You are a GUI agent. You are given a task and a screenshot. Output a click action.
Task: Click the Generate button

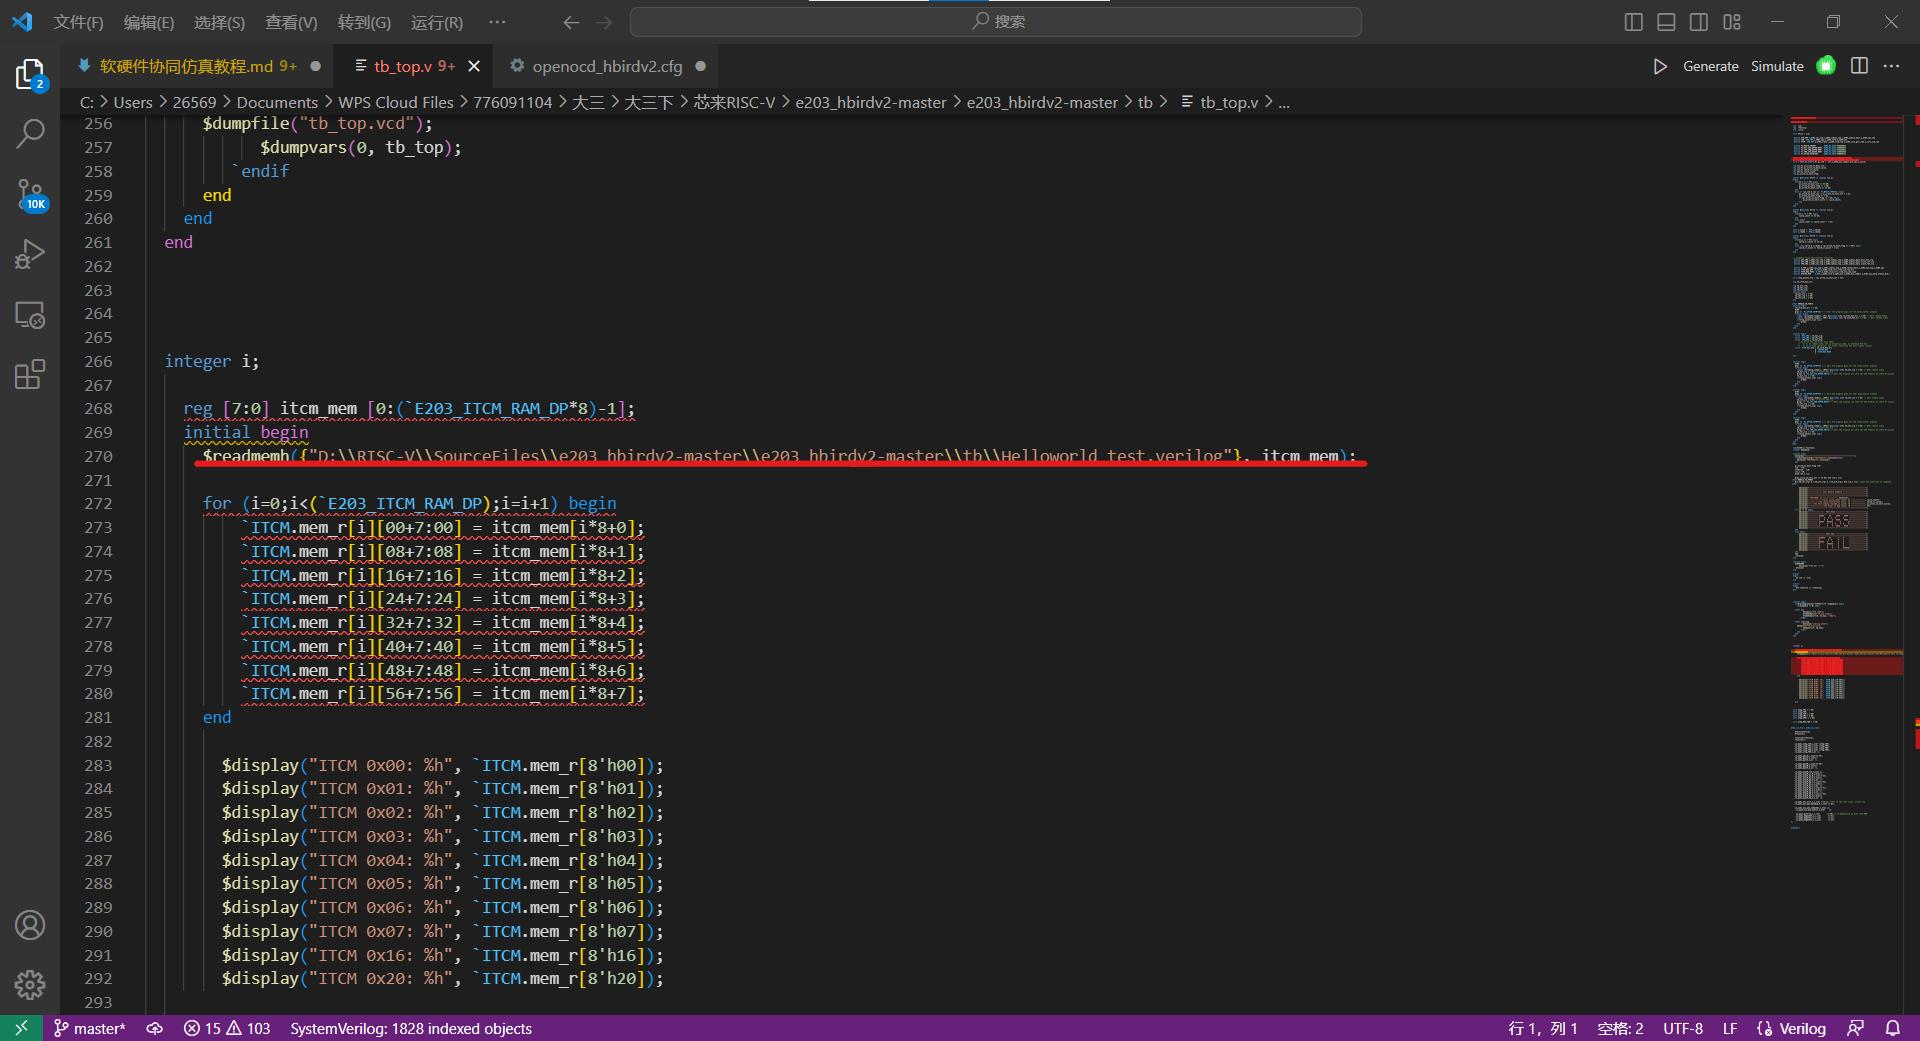tap(1710, 66)
